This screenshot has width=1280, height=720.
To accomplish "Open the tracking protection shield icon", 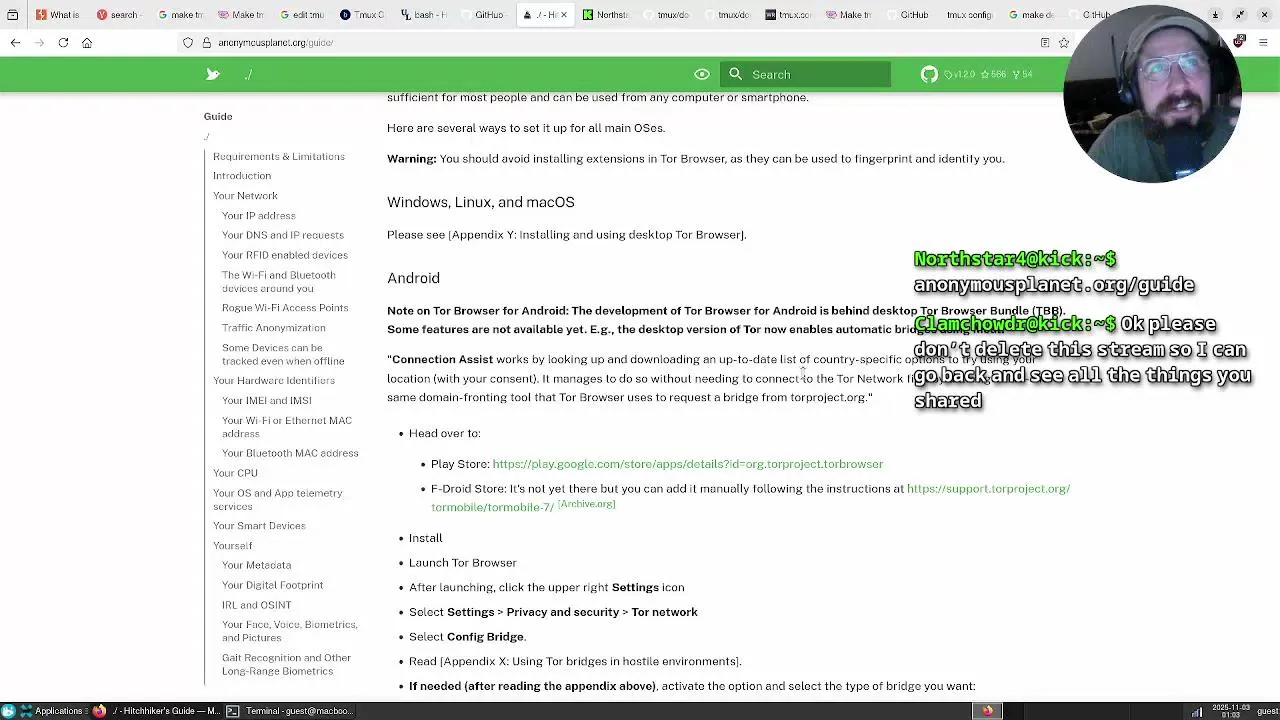I will (188, 43).
